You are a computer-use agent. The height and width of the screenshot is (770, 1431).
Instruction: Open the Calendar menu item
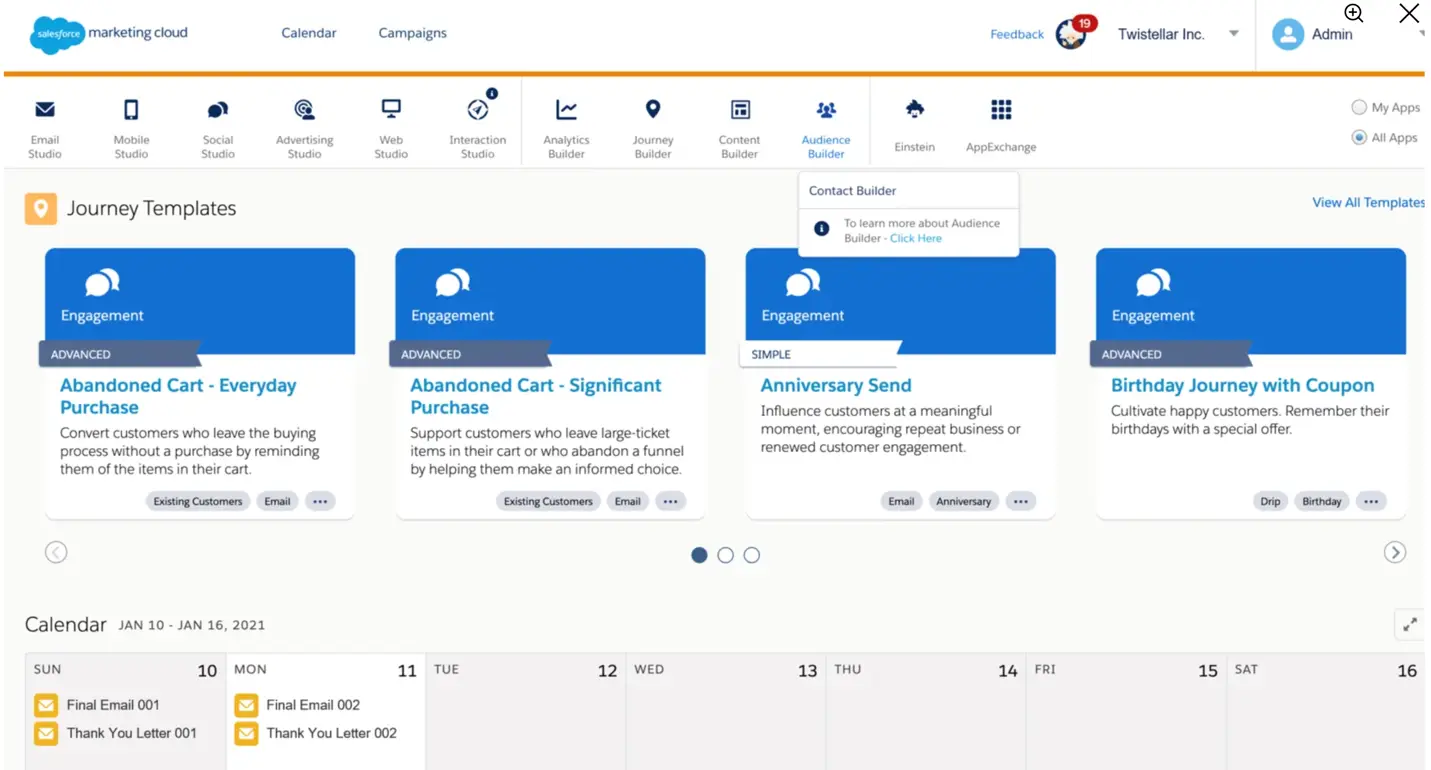(x=309, y=33)
